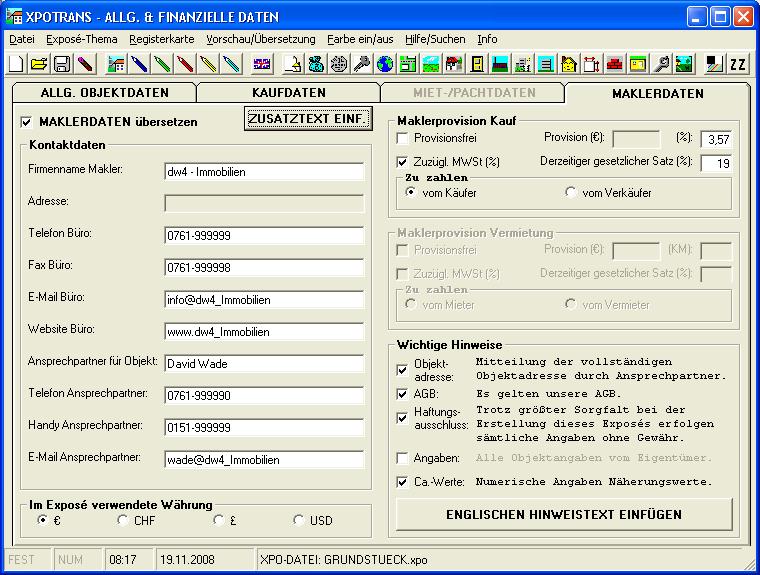The image size is (760, 575).
Task: Select the yellow pencil icon
Action: [x=208, y=64]
